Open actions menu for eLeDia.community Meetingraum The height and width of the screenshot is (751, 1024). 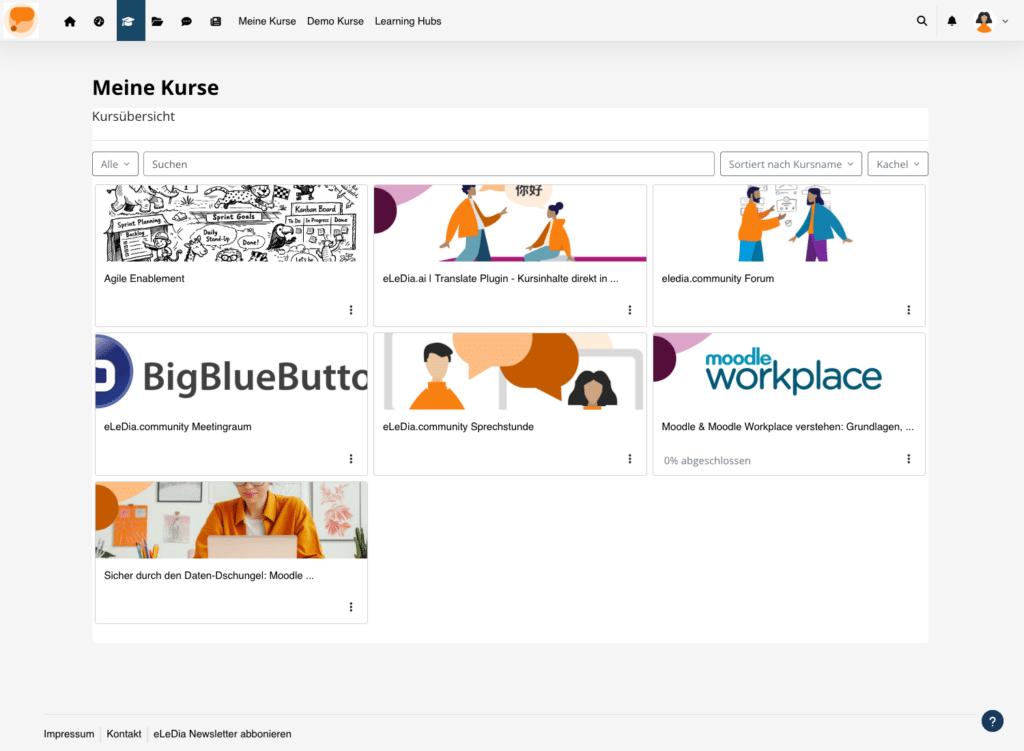coord(351,458)
